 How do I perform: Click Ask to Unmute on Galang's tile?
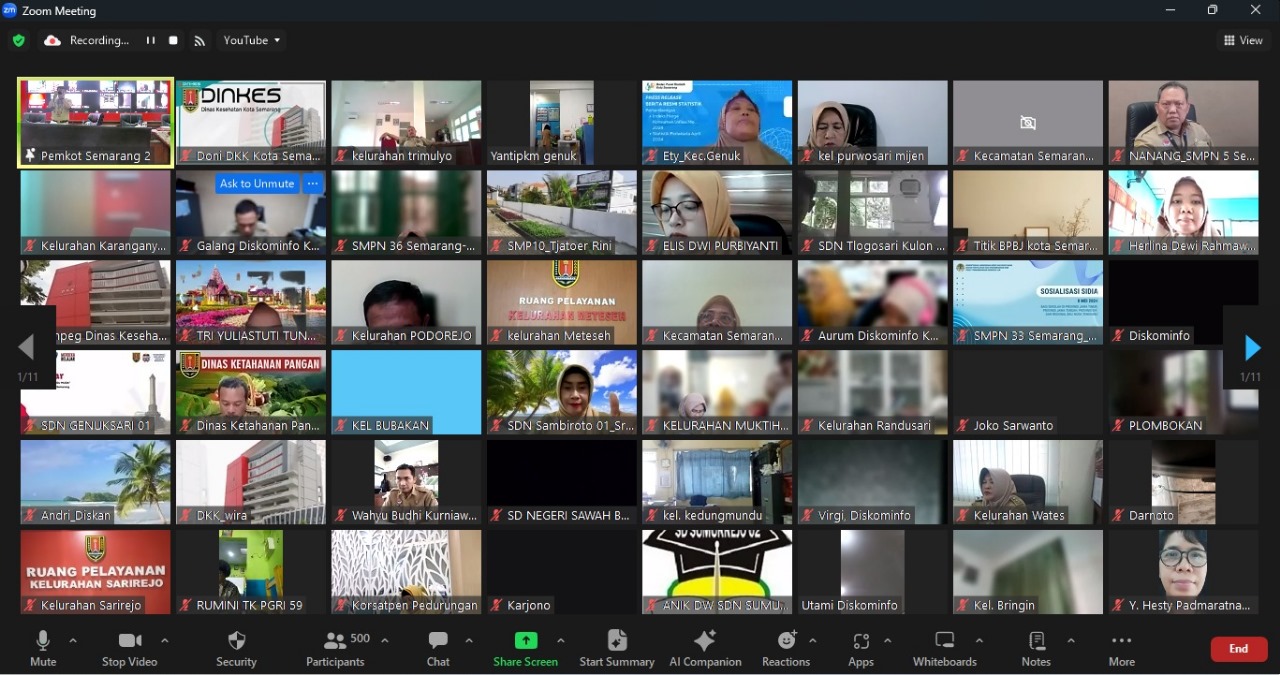coord(257,184)
